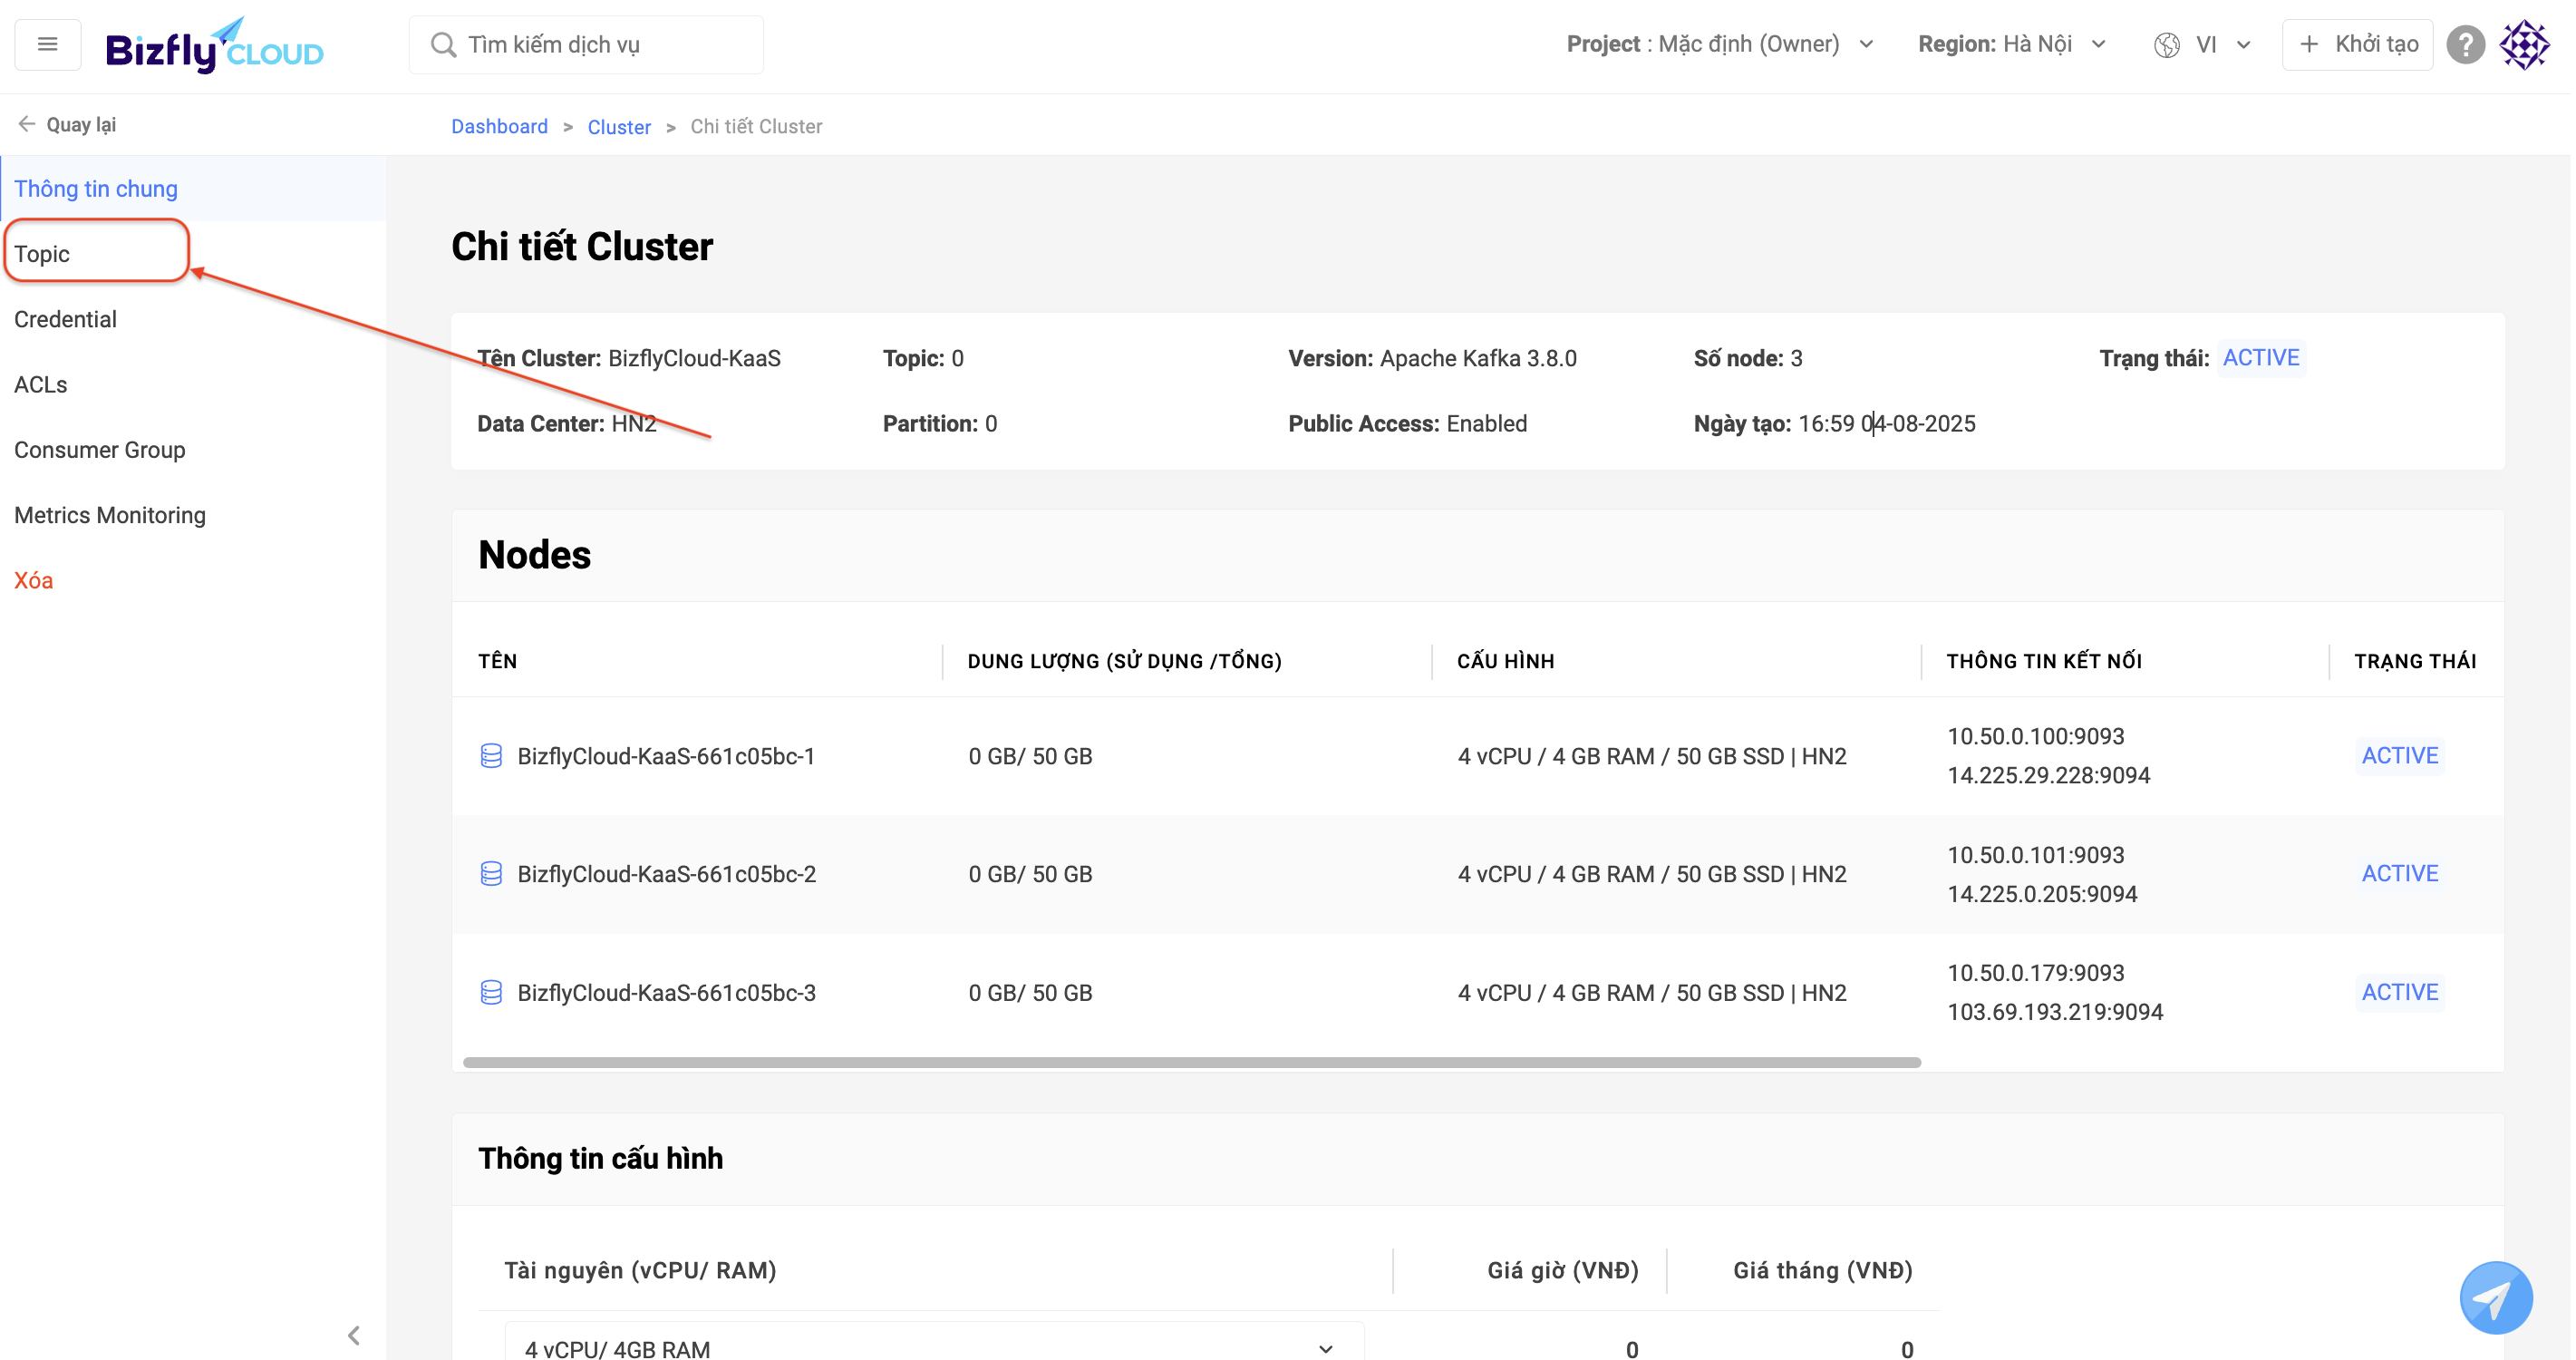The height and width of the screenshot is (1360, 2576).
Task: Click the CẤU HÌNH column header
Action: 1505,661
